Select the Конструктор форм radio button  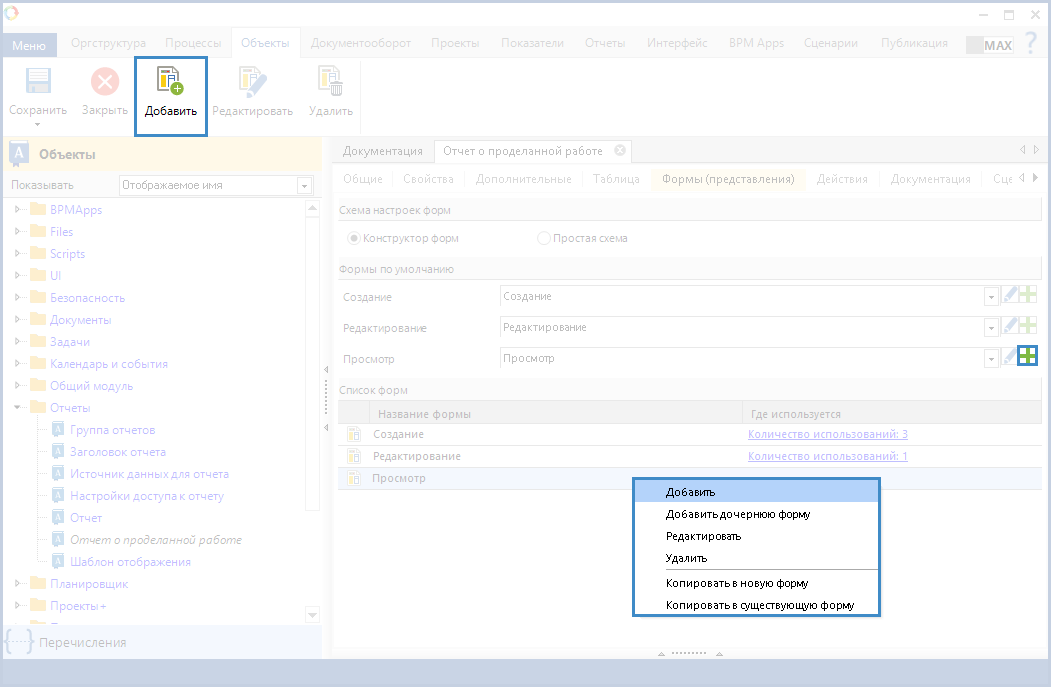point(354,238)
